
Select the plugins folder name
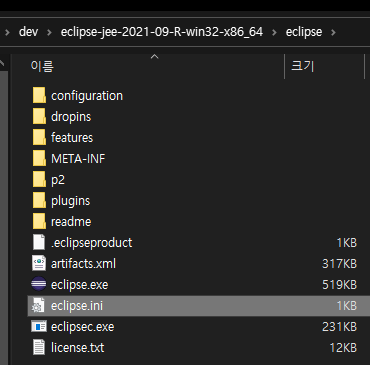click(70, 201)
